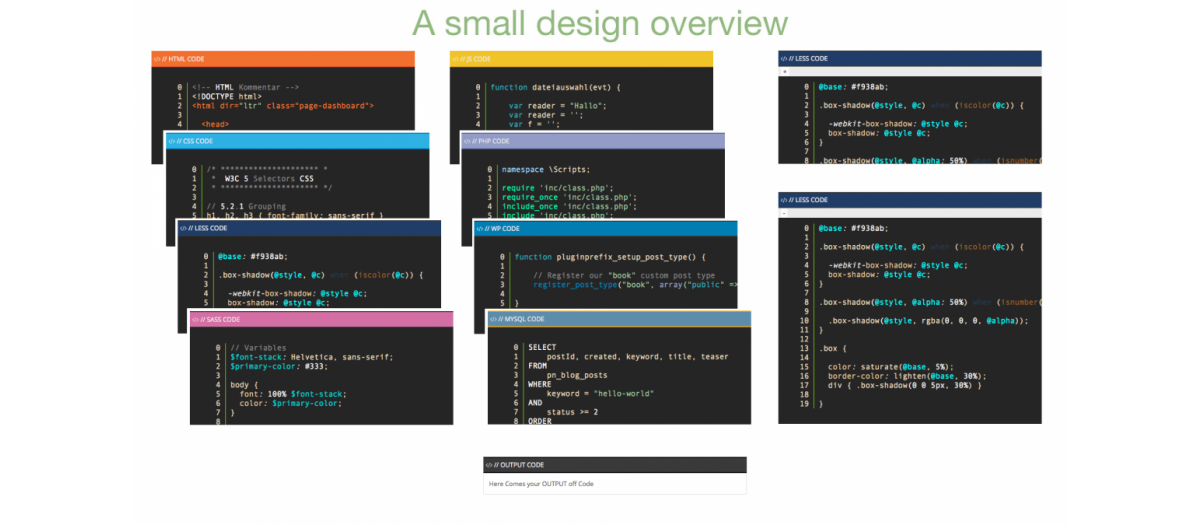Click 'Here Comes your OUTPUT off Code' text

541,484
